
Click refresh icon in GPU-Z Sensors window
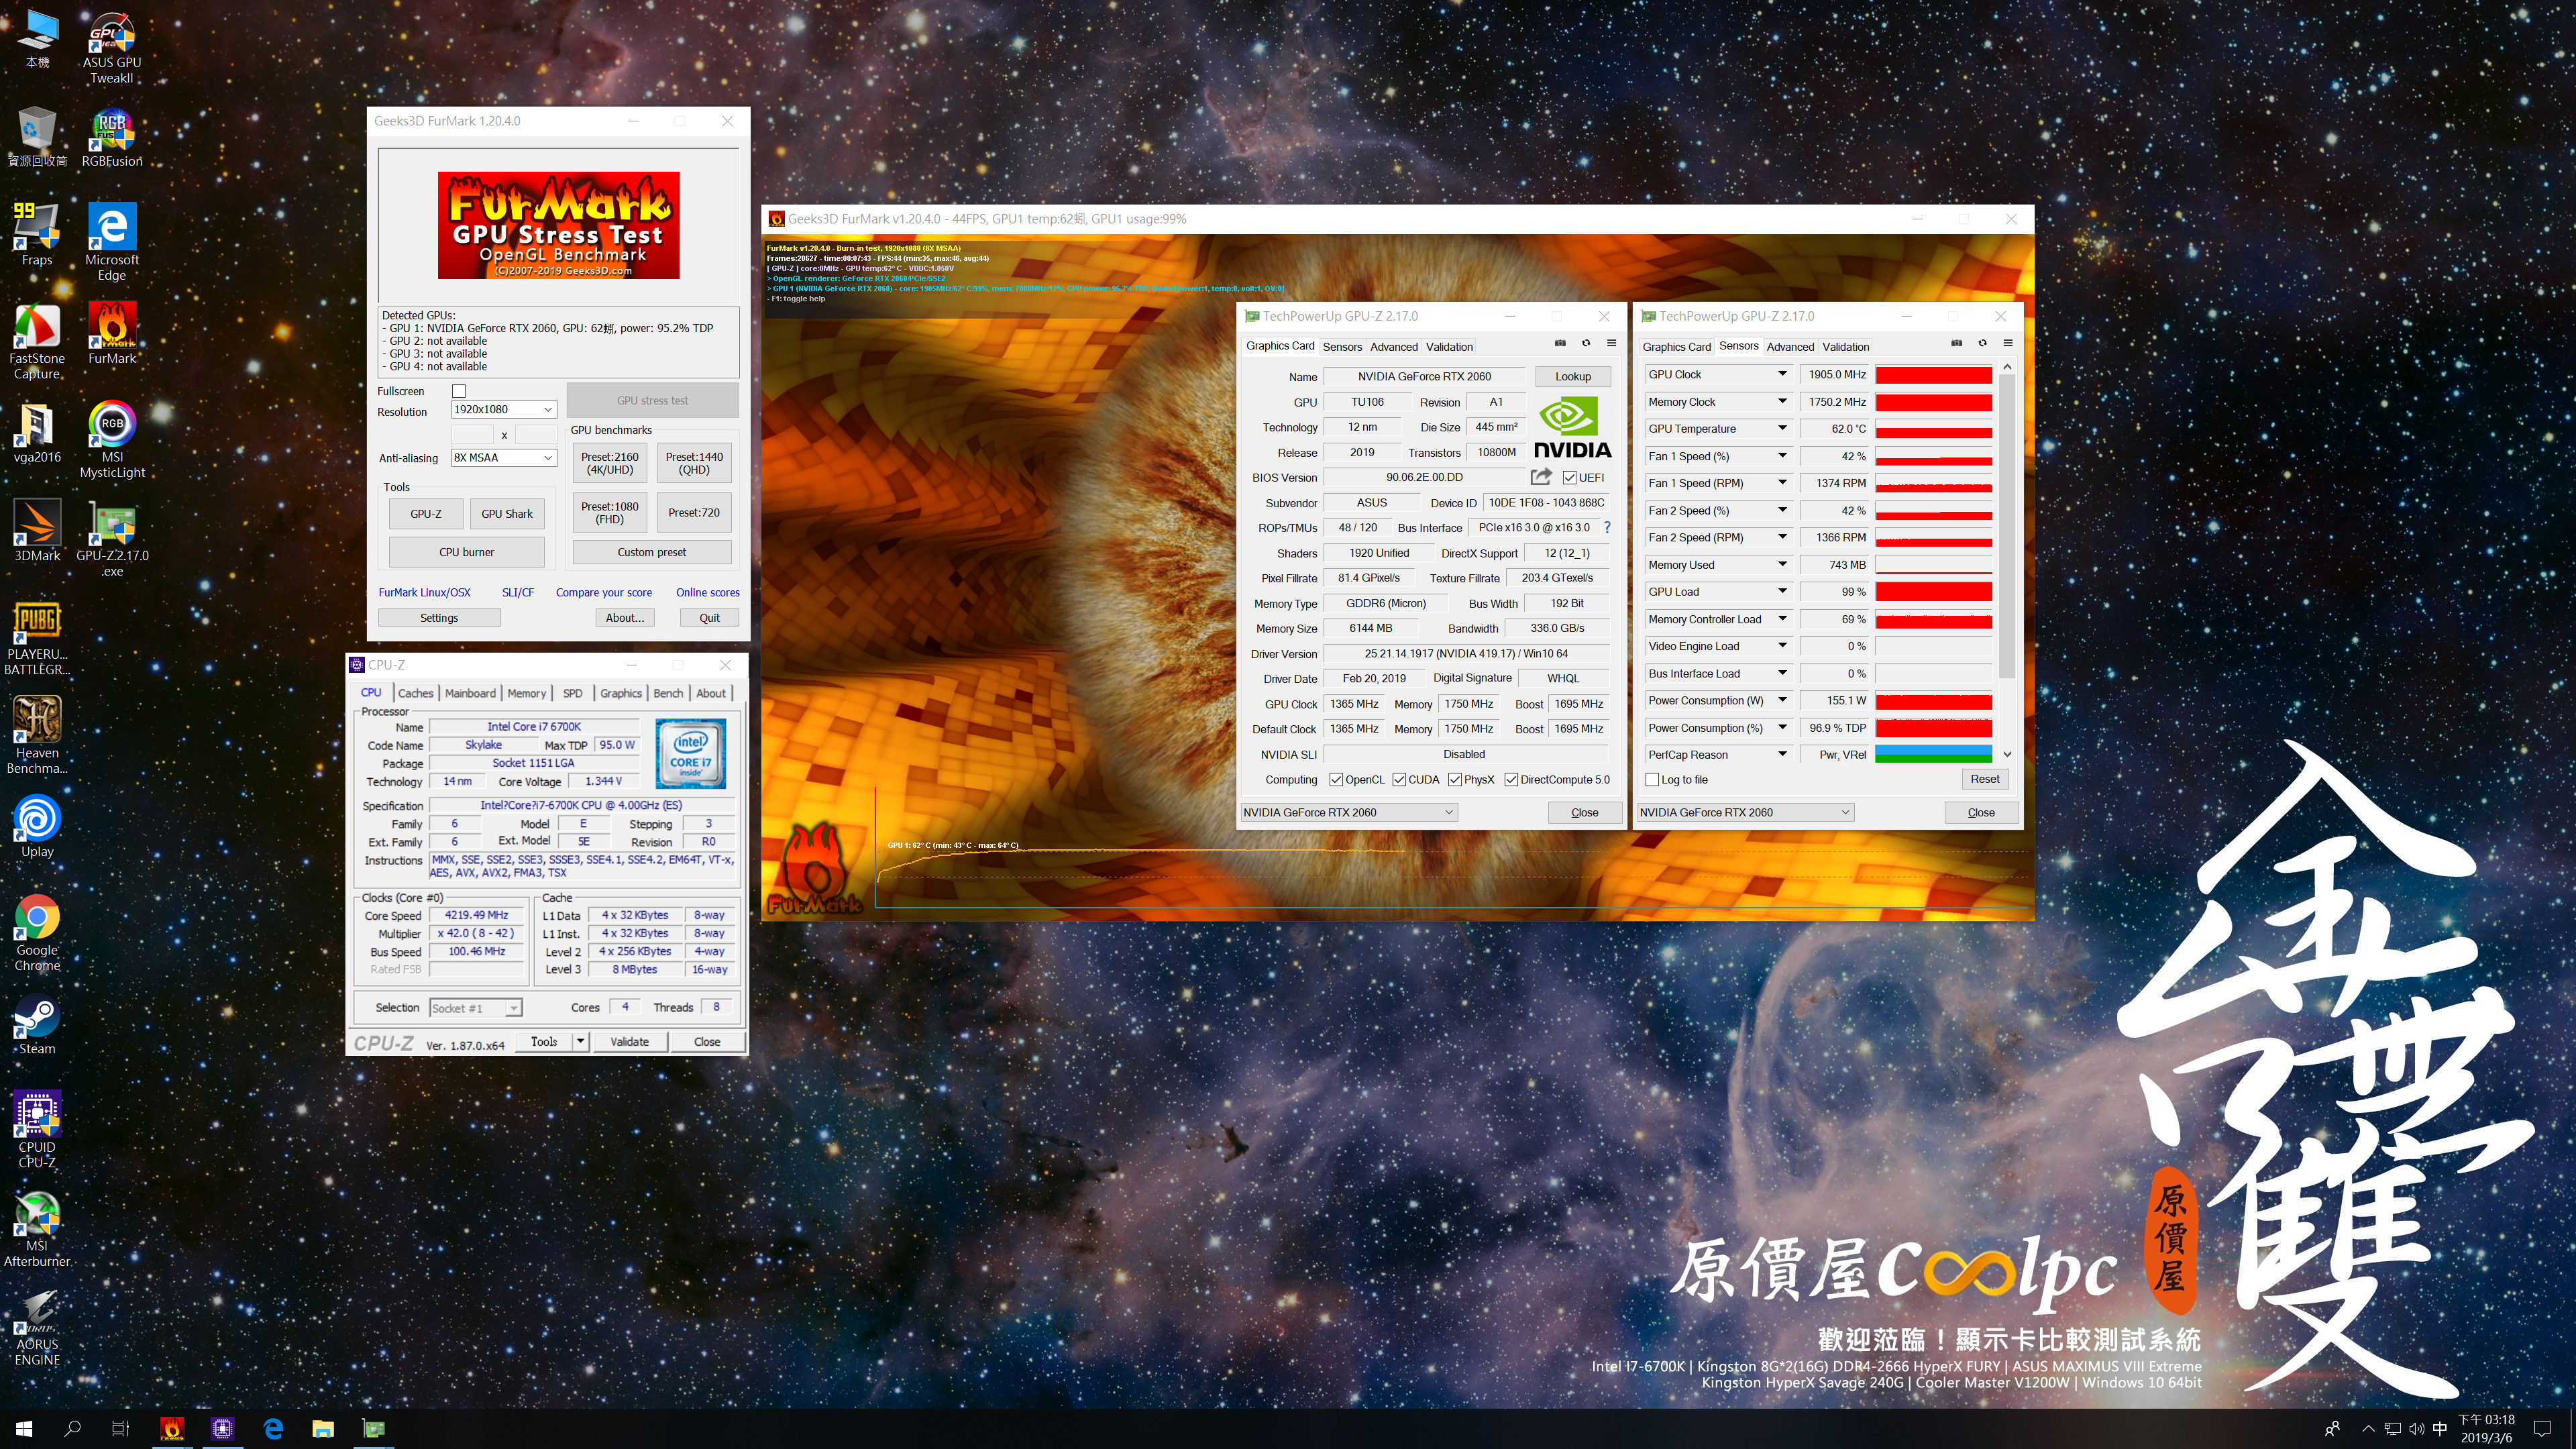tap(1982, 343)
